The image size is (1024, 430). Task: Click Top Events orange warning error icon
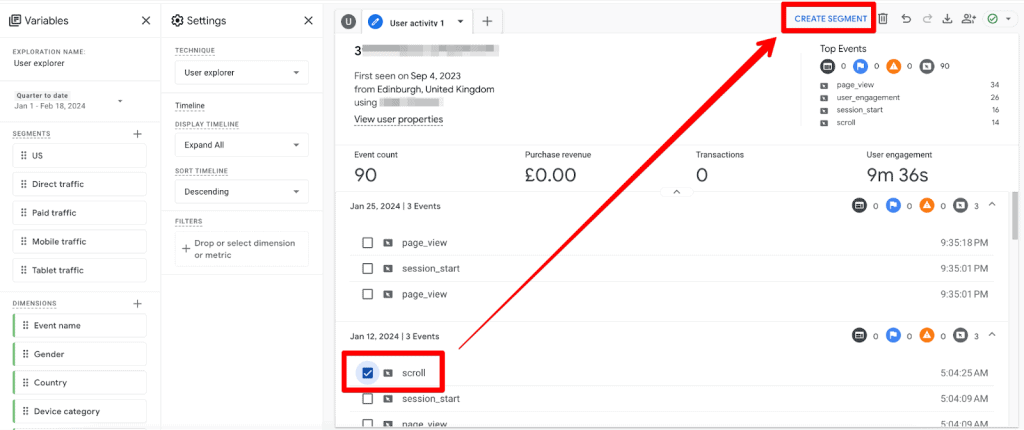point(893,66)
